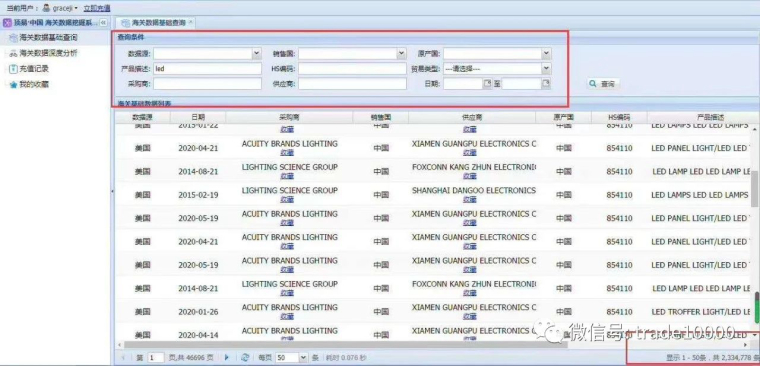The height and width of the screenshot is (366, 760).
Task: Expand the 销售国 dropdown arrow
Action: point(401,53)
